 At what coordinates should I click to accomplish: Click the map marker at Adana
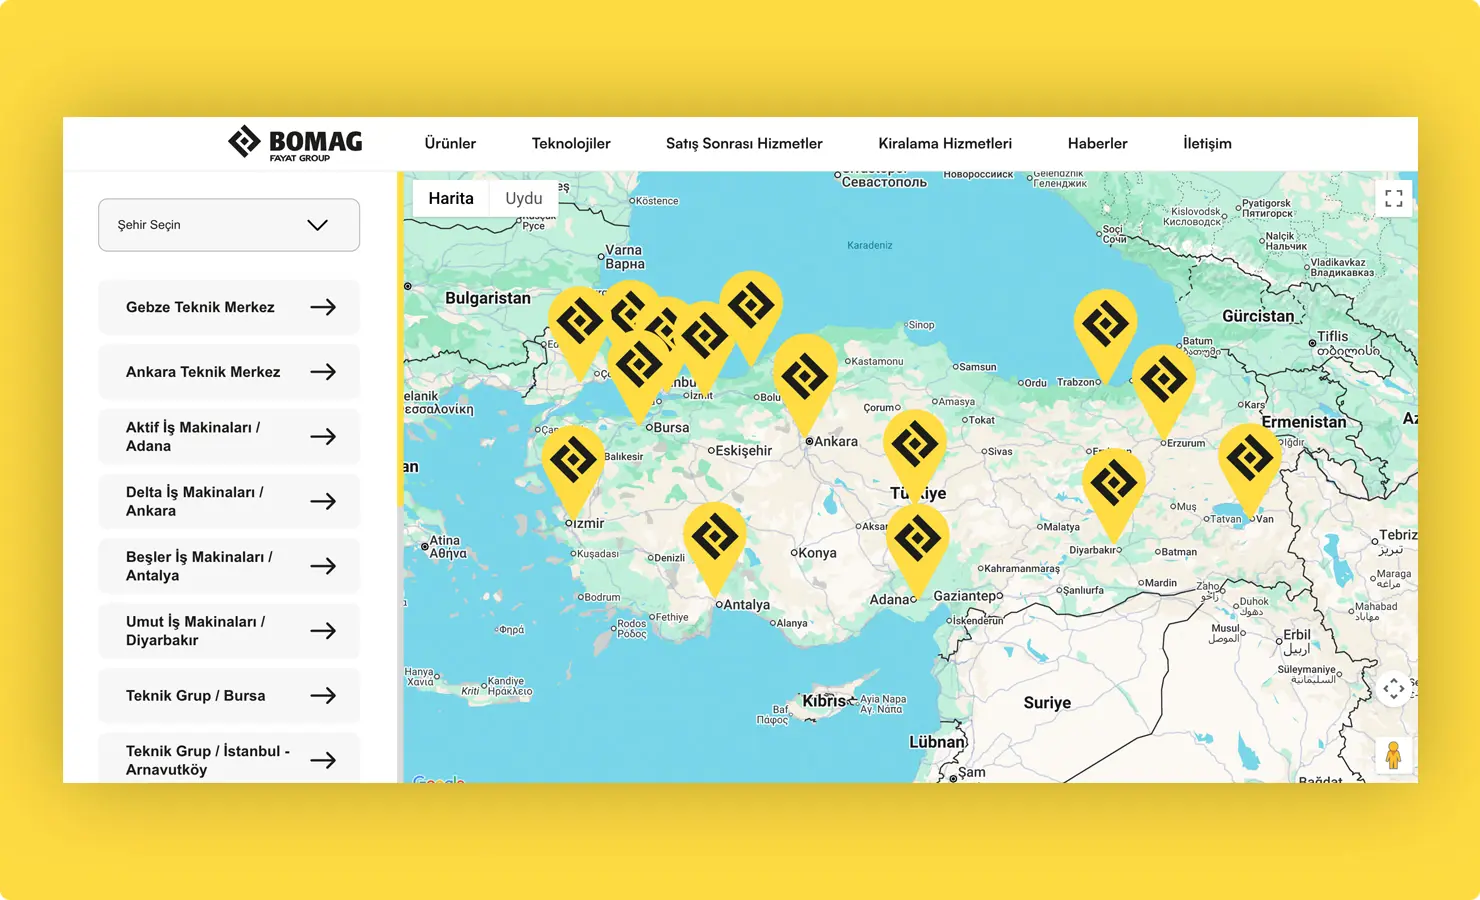pos(917,540)
